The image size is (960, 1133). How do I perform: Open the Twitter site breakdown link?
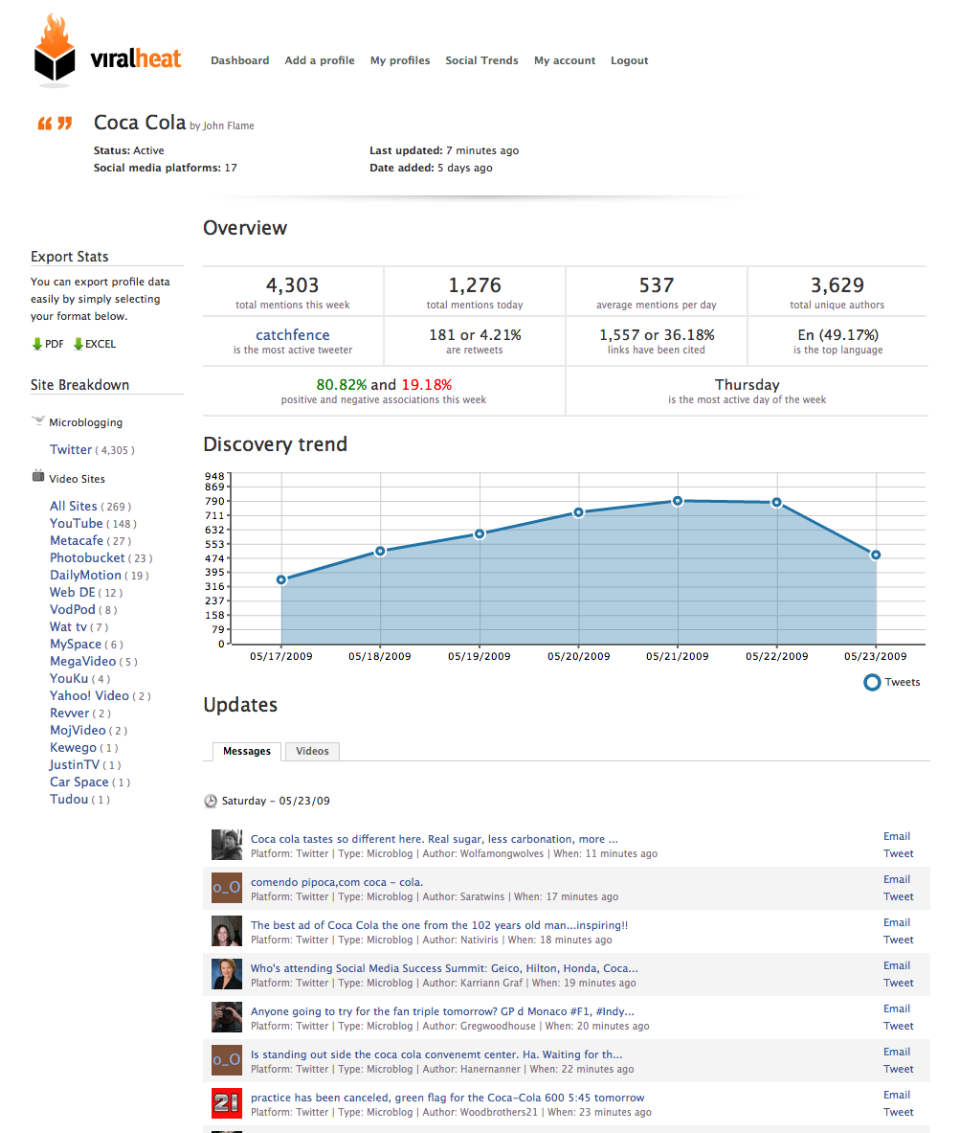[x=71, y=449]
